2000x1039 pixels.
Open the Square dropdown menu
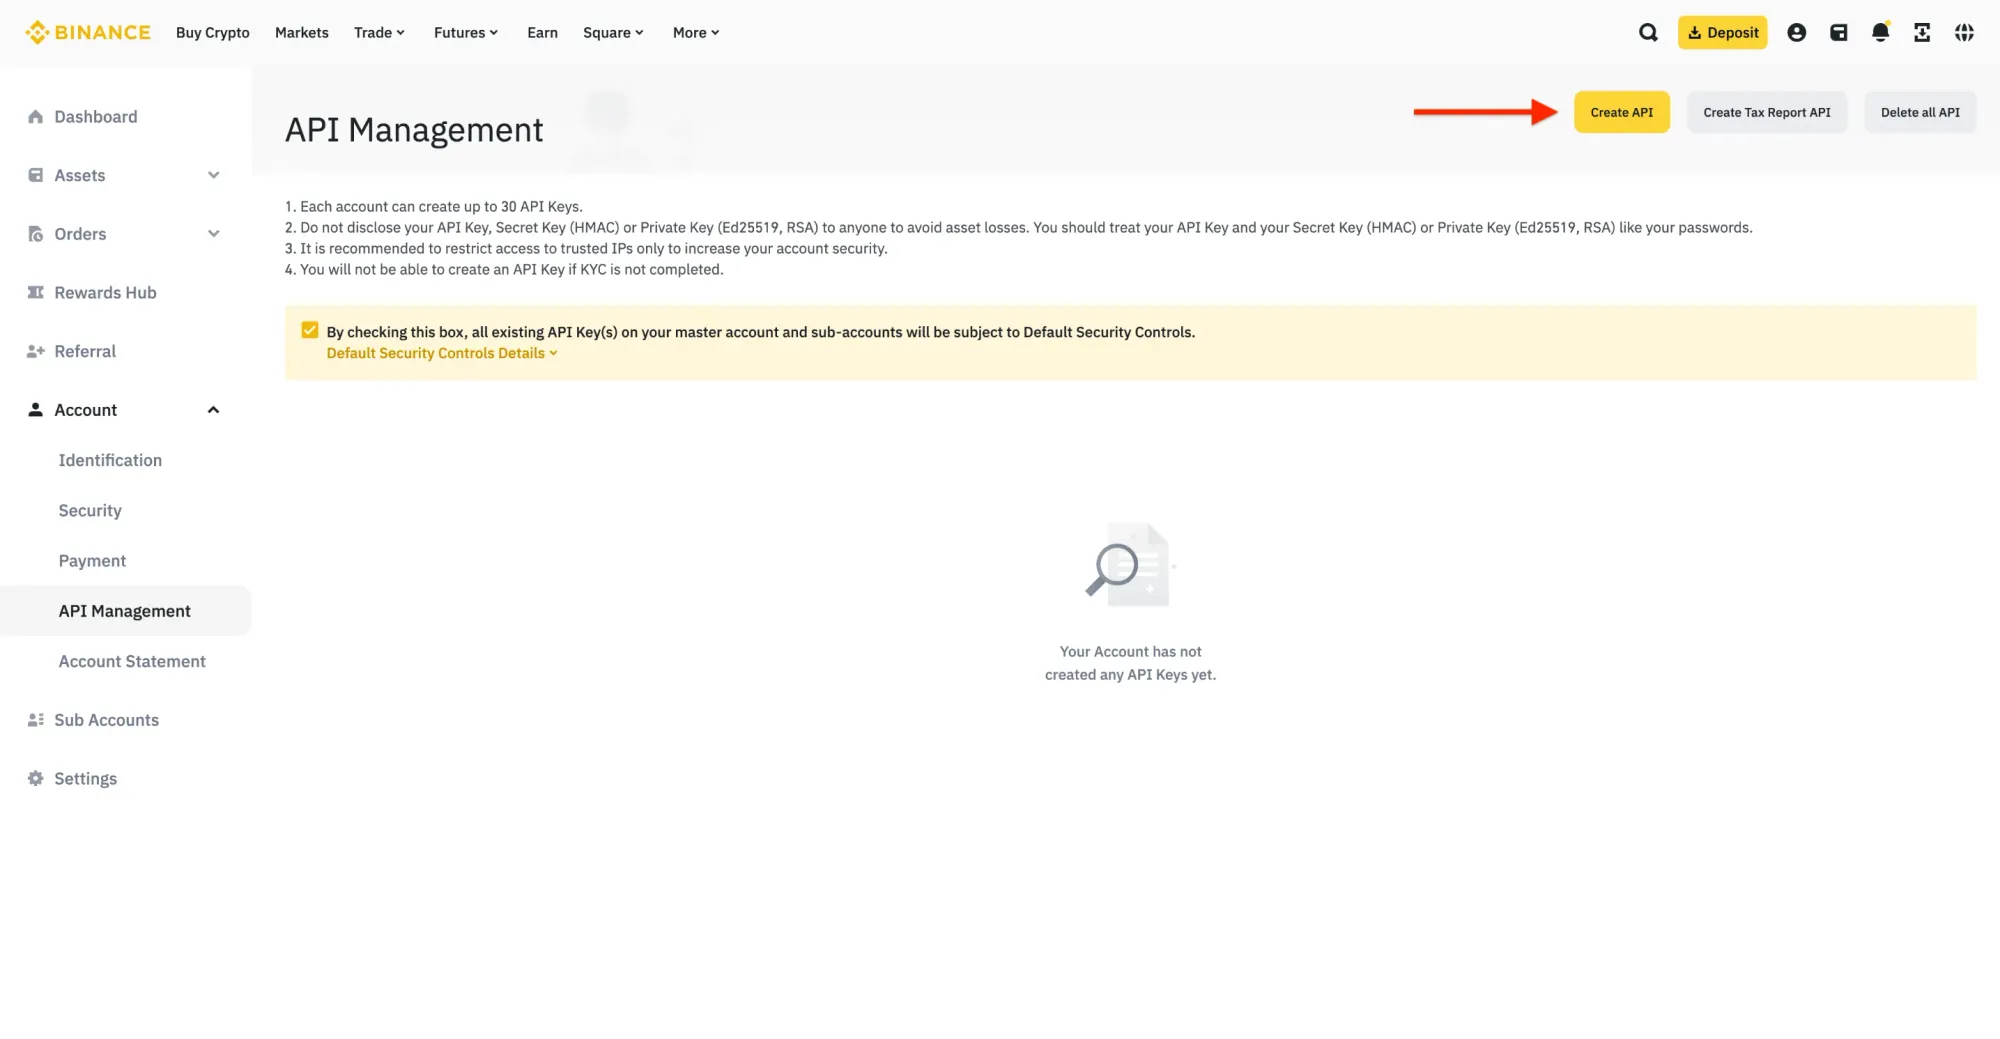point(613,33)
